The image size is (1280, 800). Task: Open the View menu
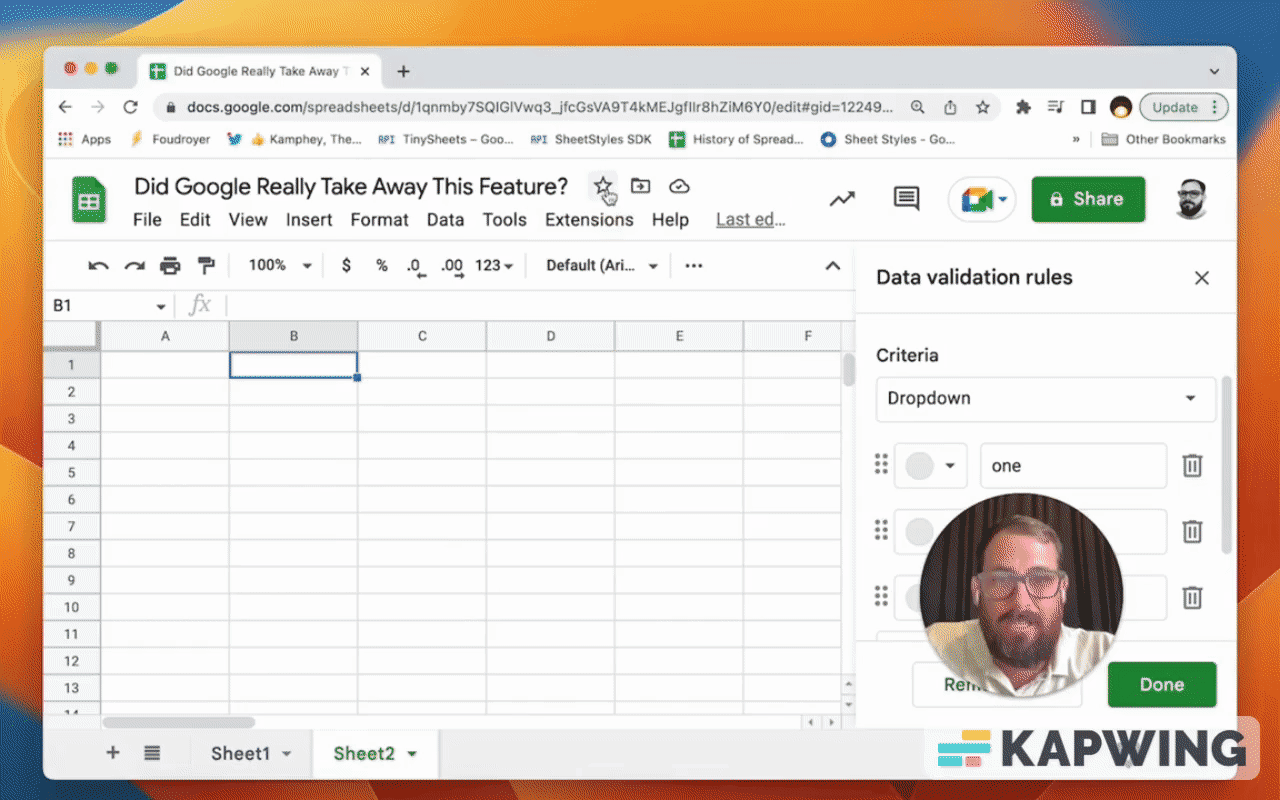point(248,220)
